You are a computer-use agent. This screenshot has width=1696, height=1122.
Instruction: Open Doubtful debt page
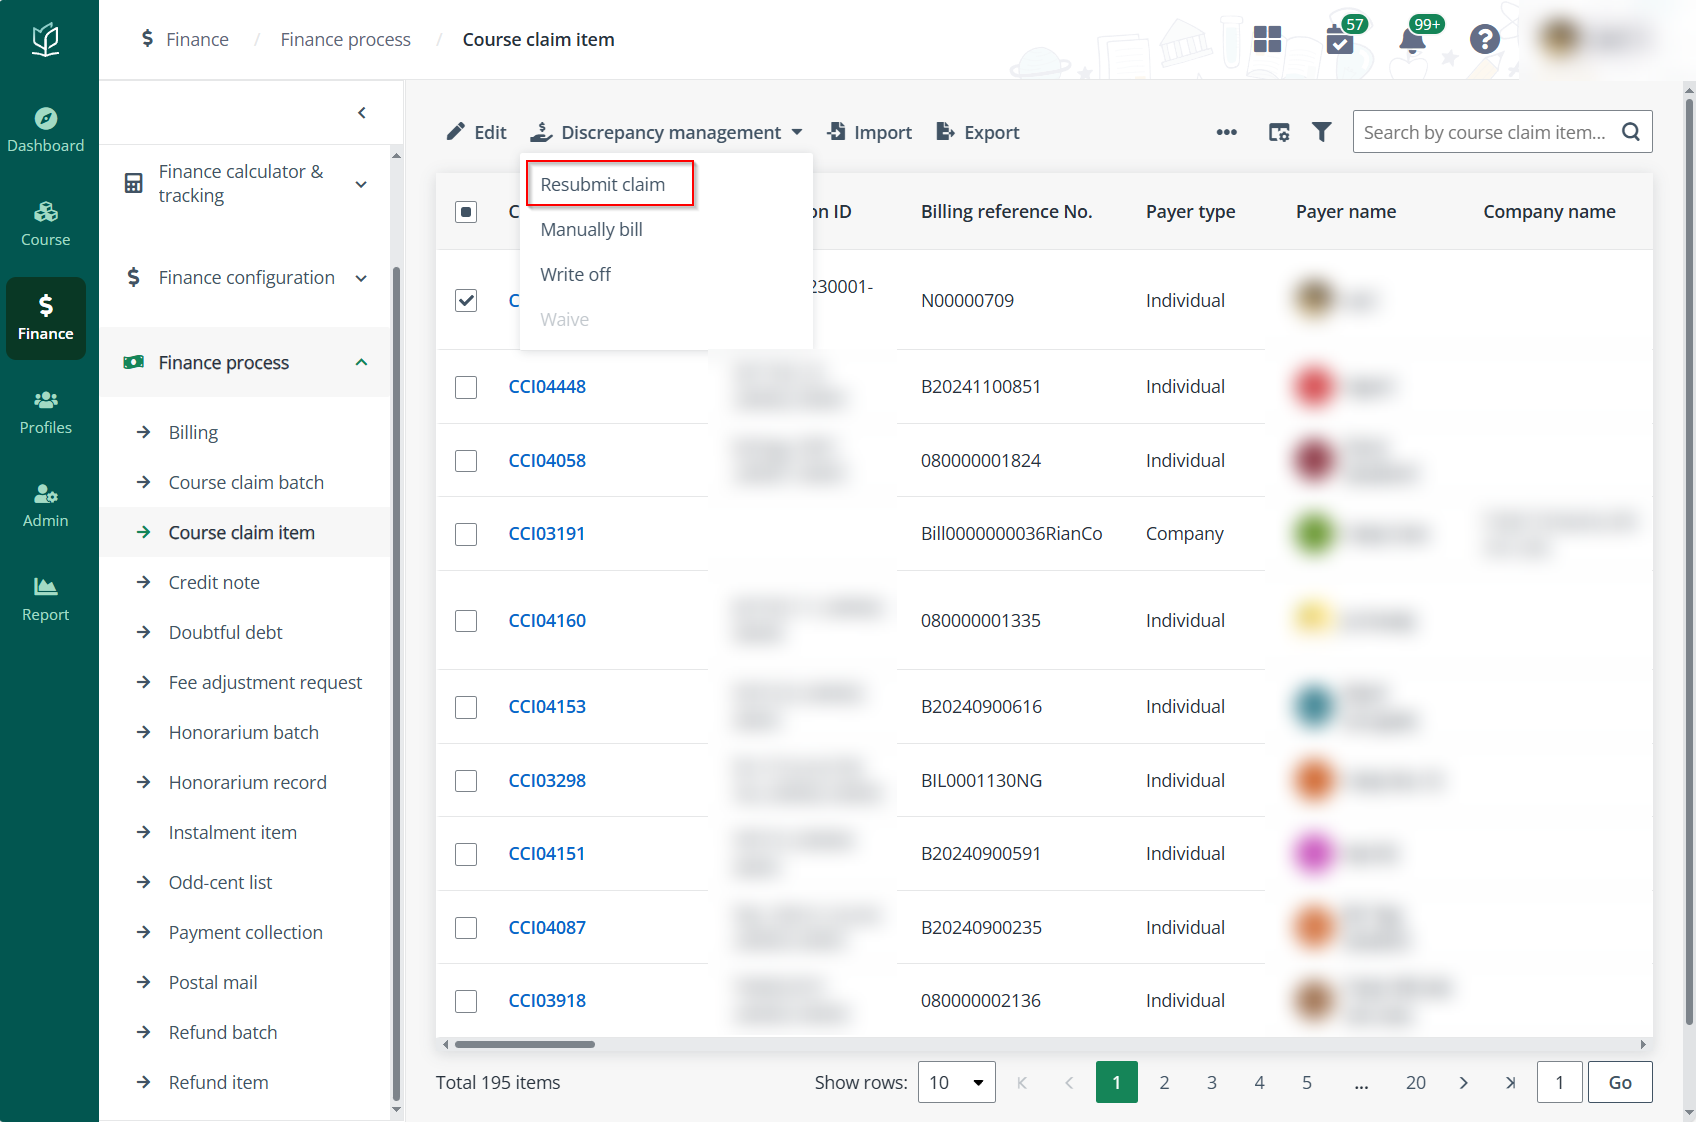click(x=225, y=632)
